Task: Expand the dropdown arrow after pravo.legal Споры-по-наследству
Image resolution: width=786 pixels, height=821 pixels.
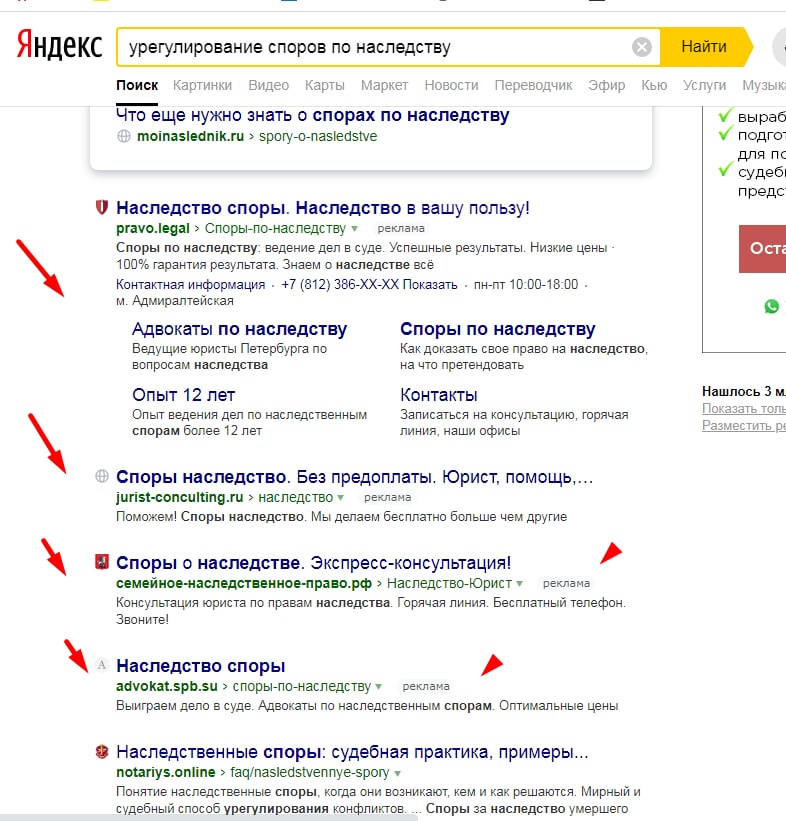Action: tap(355, 229)
